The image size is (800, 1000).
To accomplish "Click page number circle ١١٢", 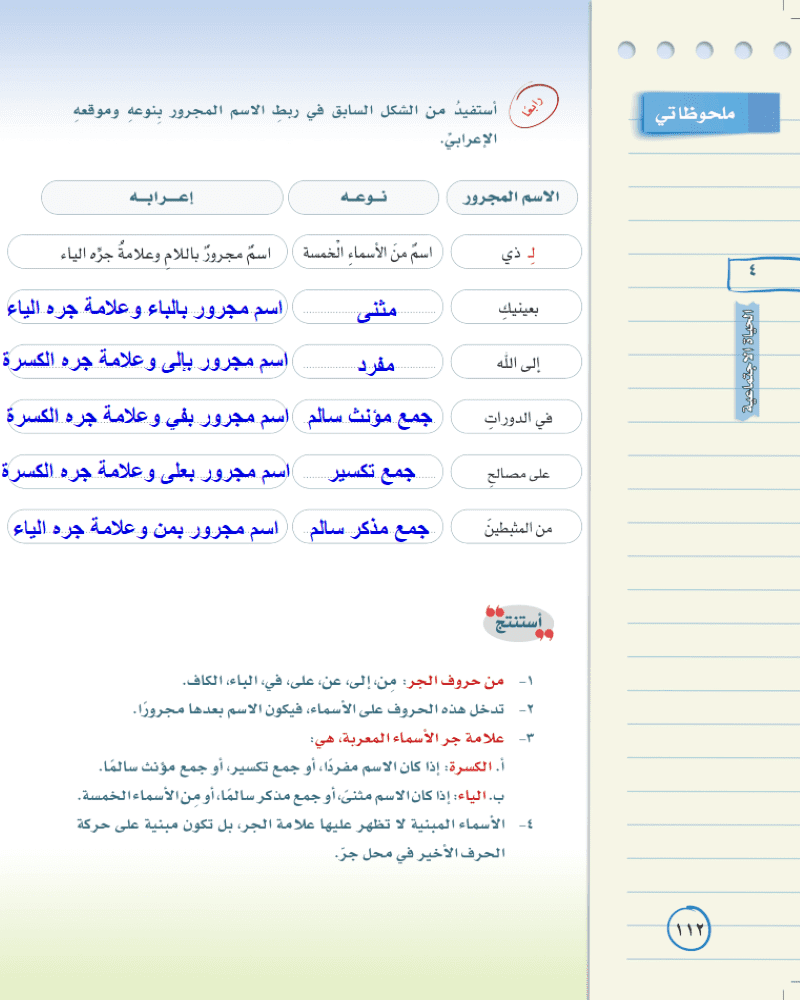I will [x=688, y=929].
